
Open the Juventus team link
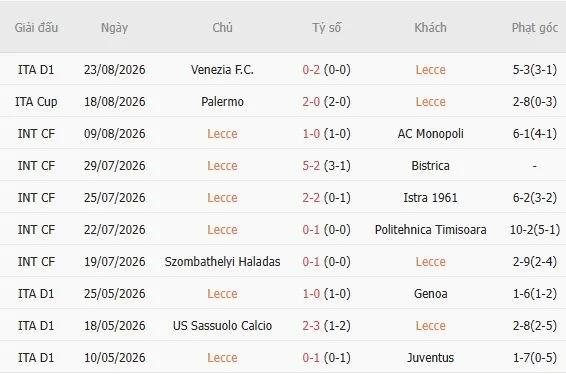430,358
